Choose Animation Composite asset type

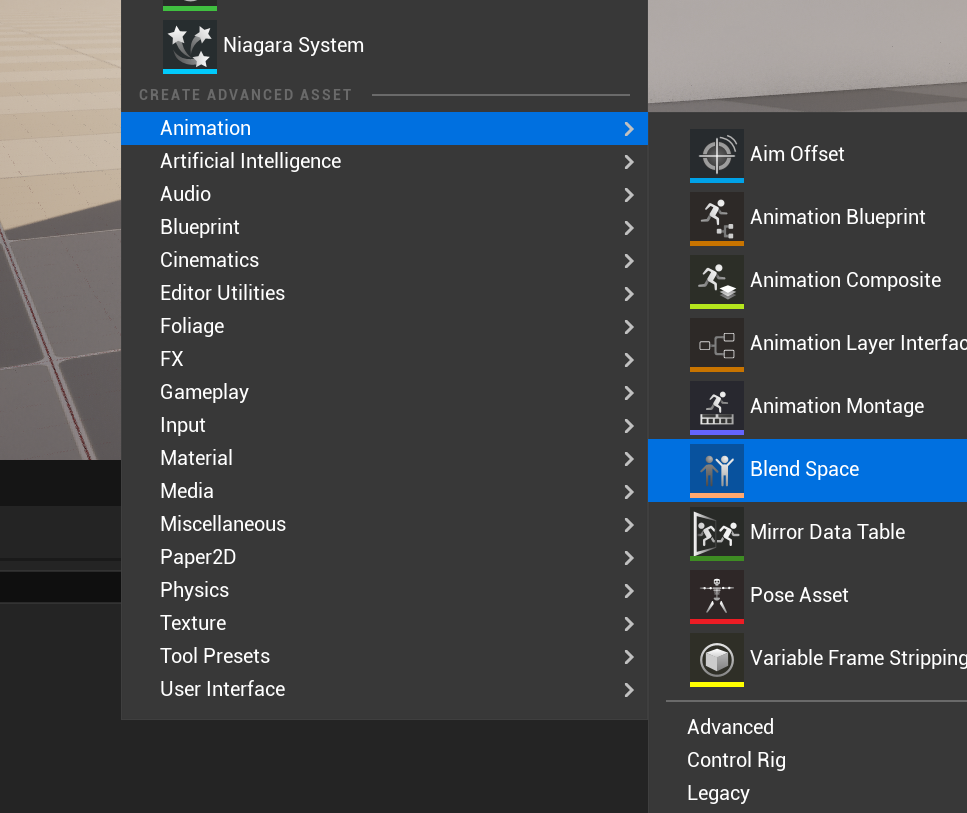pyautogui.click(x=807, y=281)
